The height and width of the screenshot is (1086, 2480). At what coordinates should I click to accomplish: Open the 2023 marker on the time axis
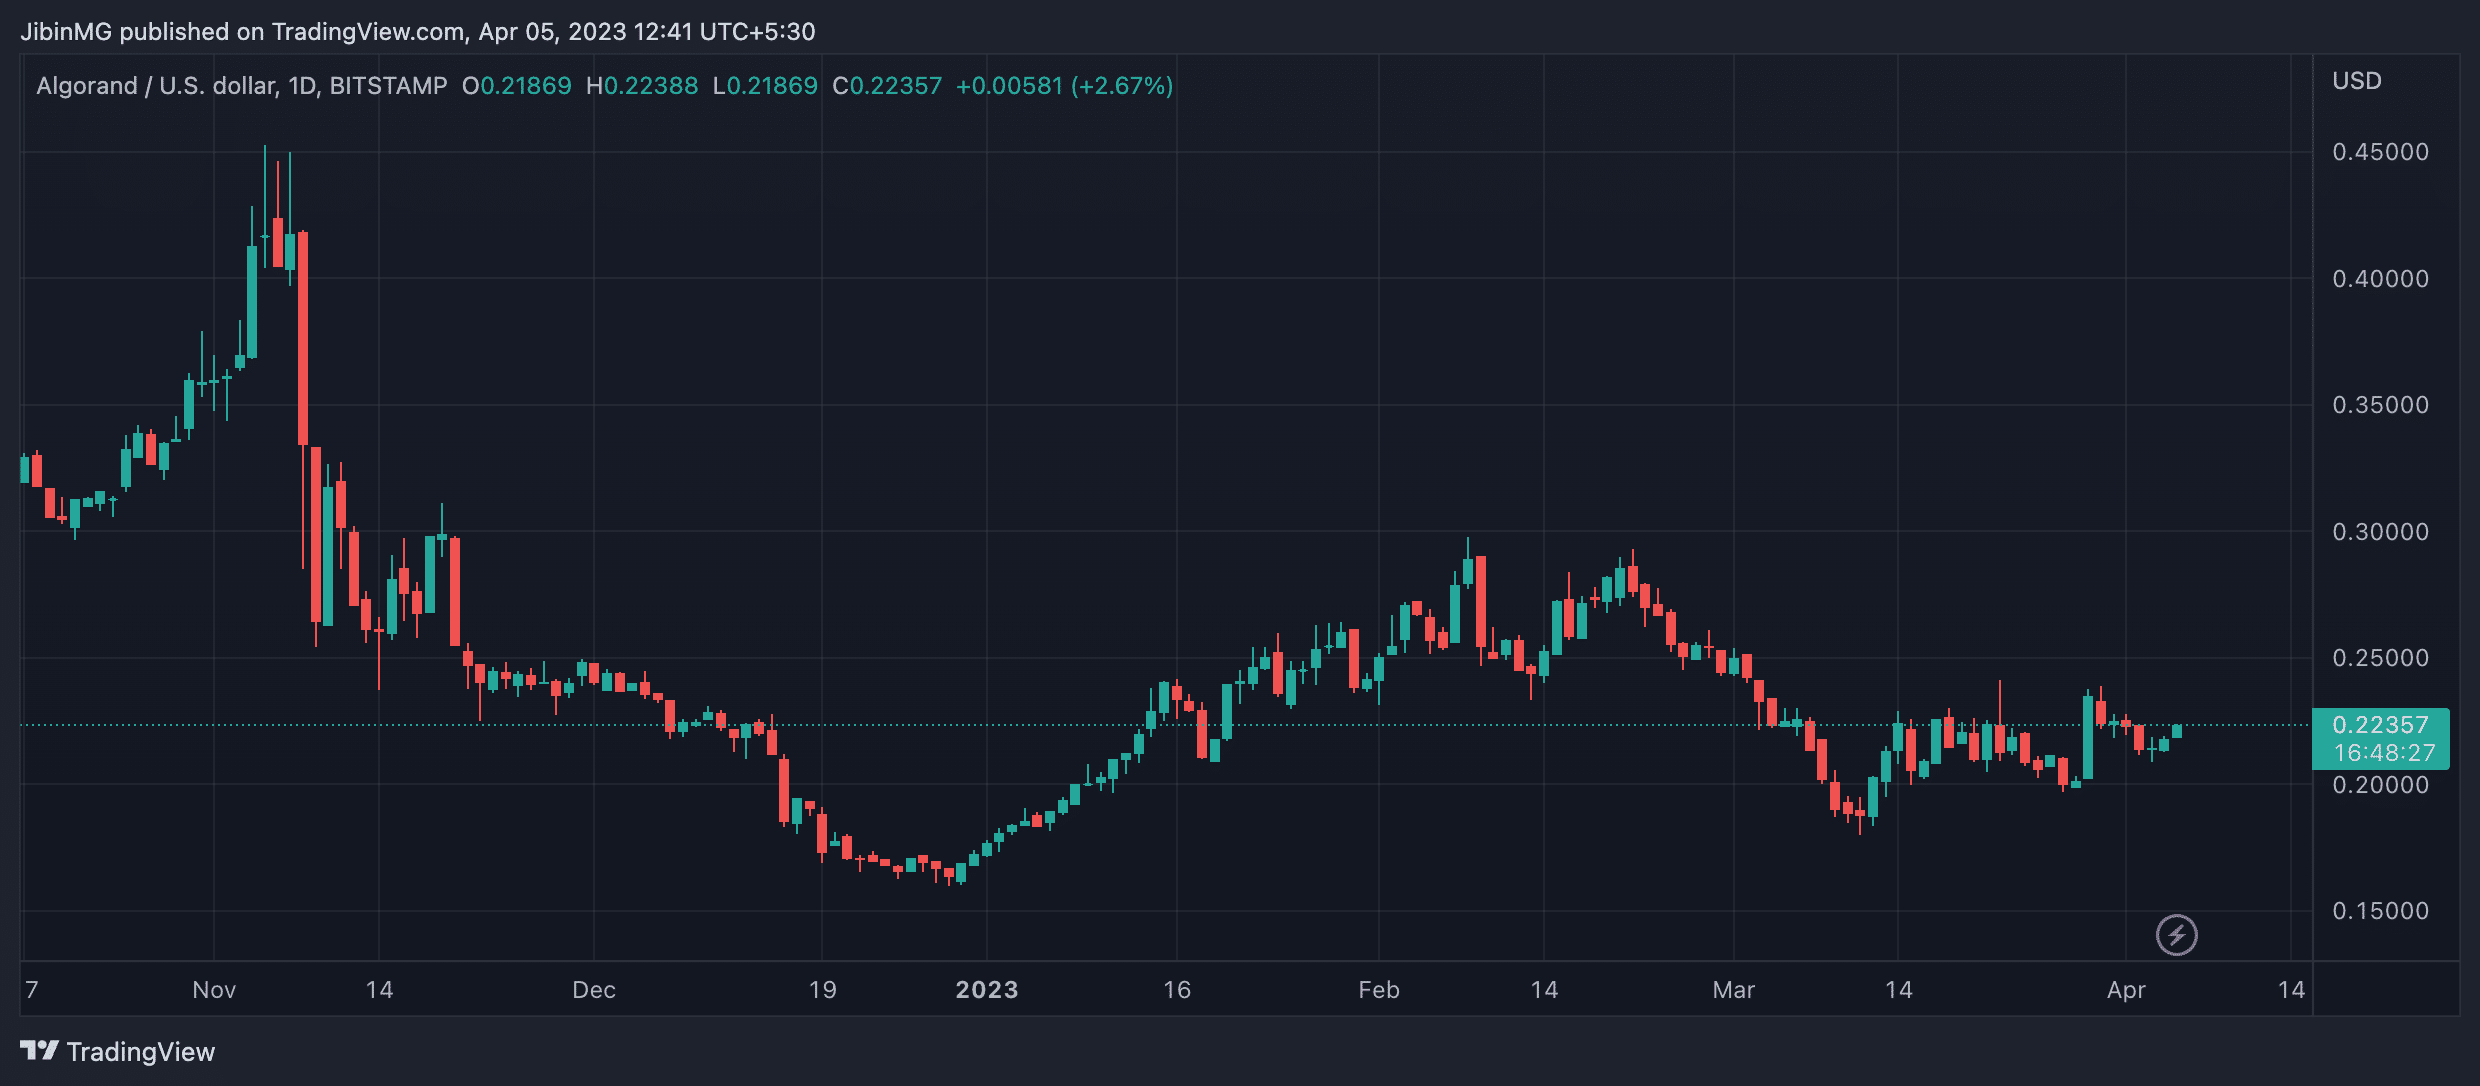(x=985, y=990)
